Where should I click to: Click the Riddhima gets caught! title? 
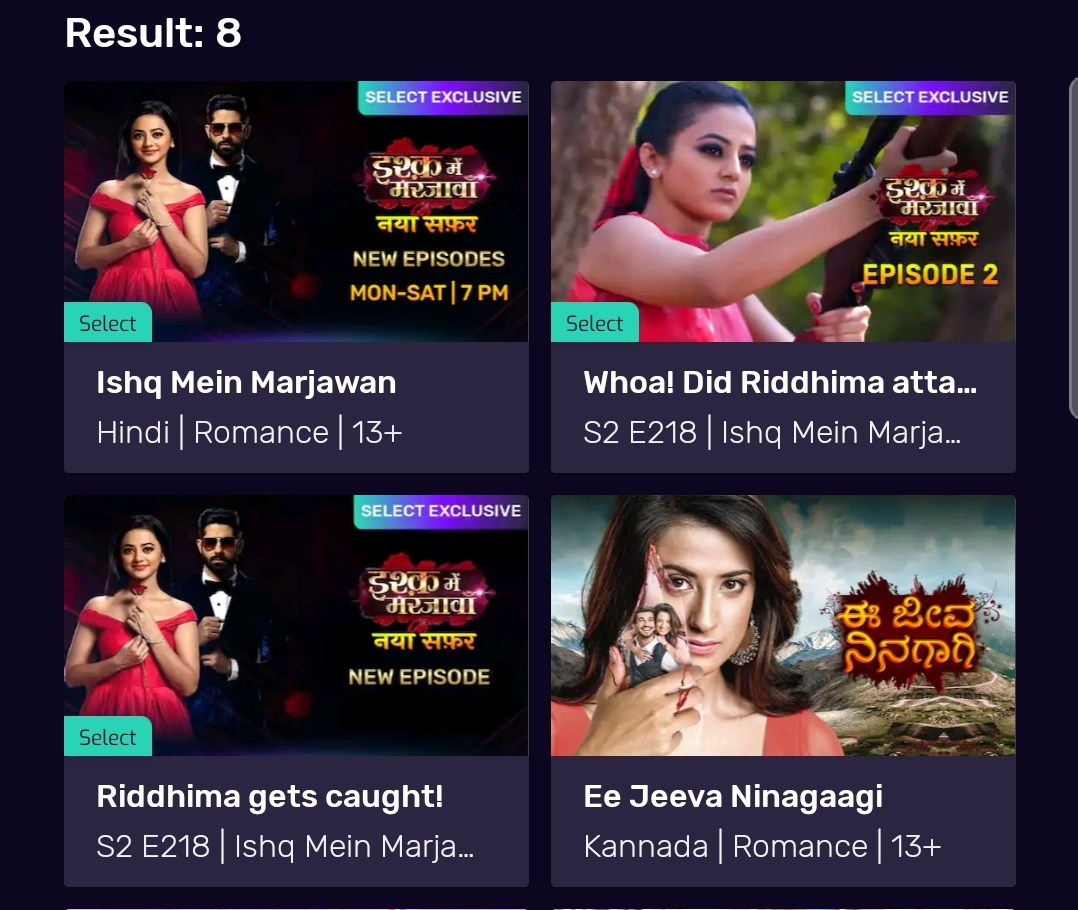(270, 797)
